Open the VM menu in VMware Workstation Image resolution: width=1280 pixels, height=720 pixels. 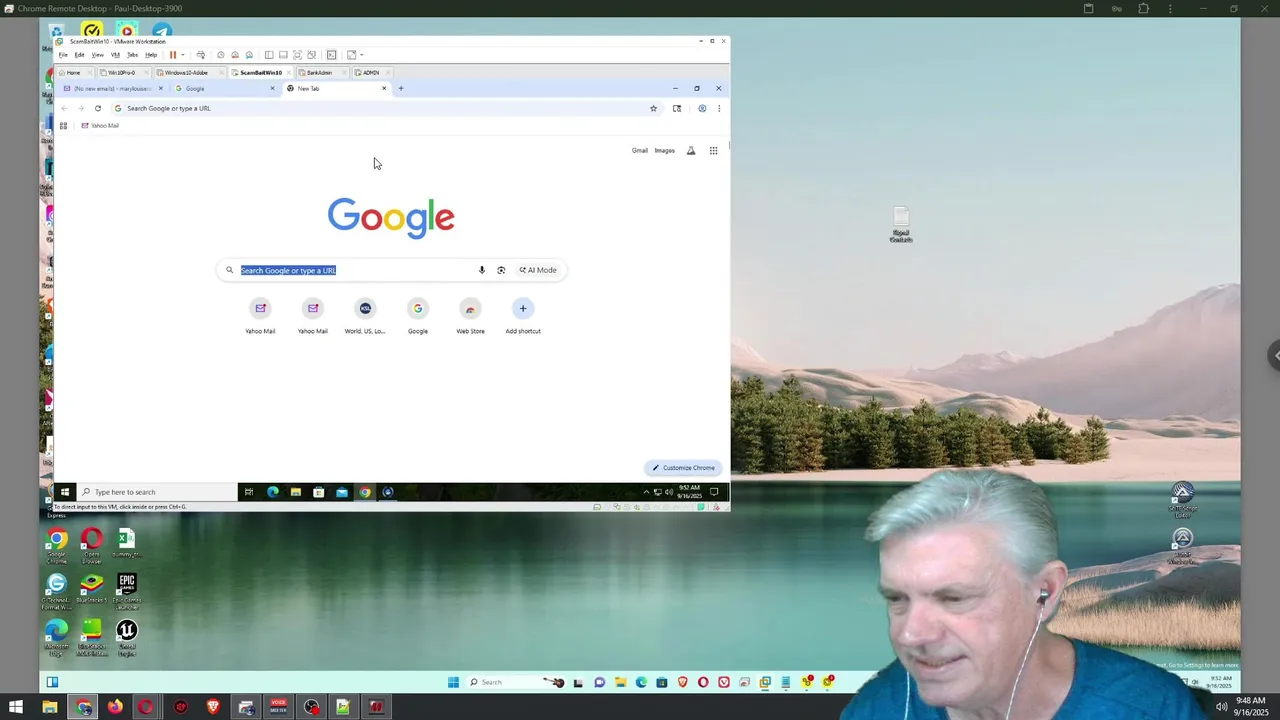pyautogui.click(x=115, y=55)
